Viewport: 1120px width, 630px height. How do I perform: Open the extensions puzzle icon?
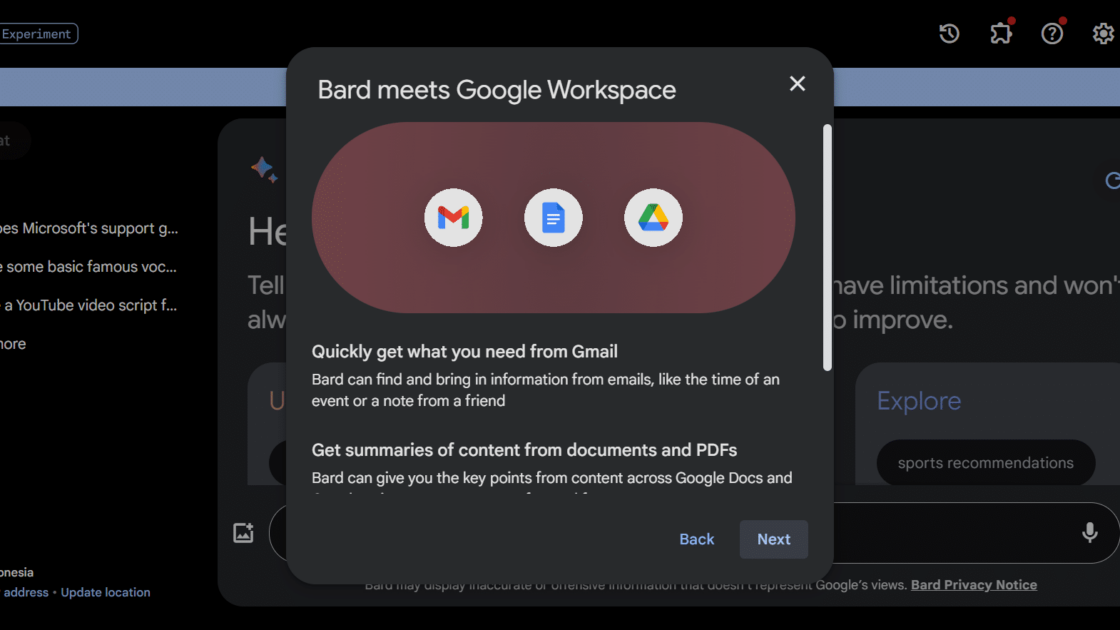tap(1001, 34)
